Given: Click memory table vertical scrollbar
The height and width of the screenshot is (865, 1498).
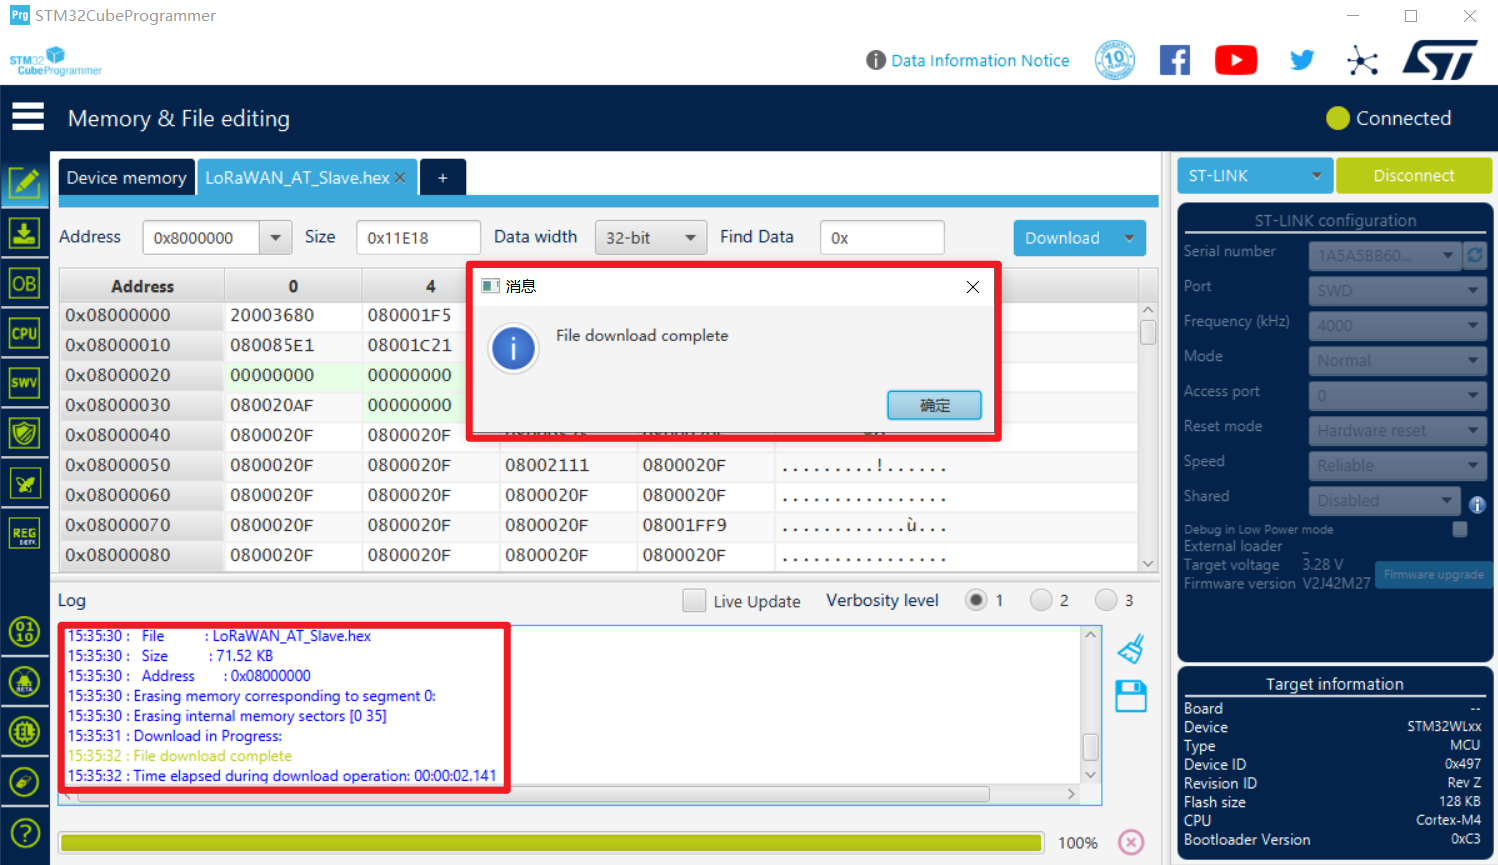Looking at the screenshot, I should click(1148, 436).
